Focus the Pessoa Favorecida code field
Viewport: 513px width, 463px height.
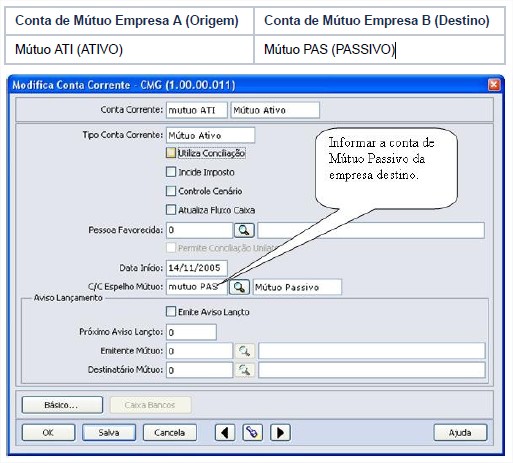coord(199,230)
